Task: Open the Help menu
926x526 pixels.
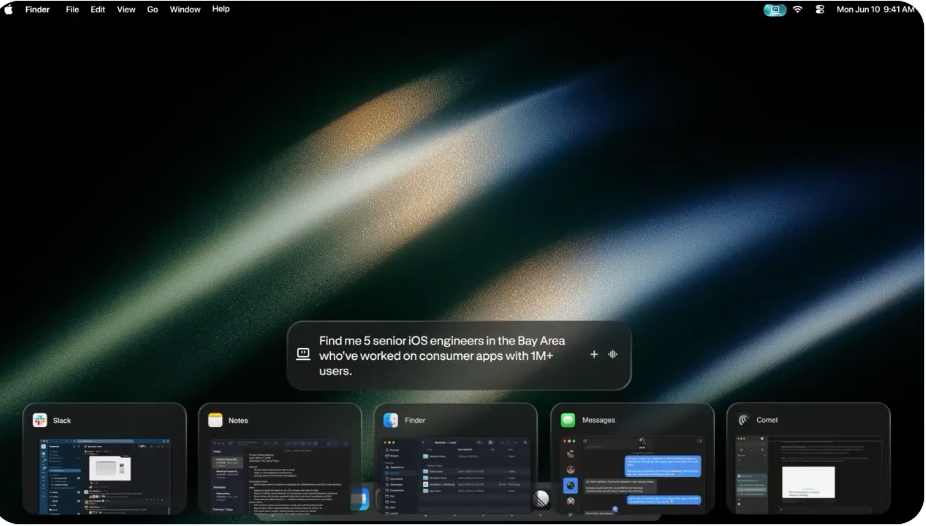Action: pos(221,9)
